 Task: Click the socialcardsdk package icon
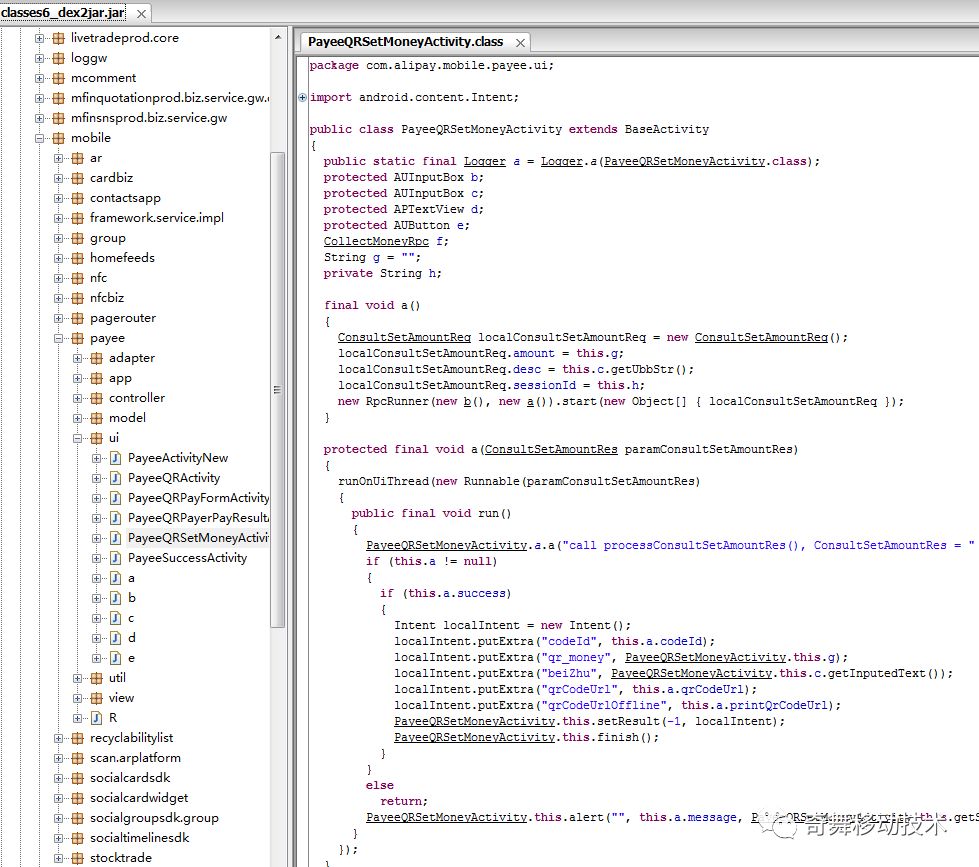pyautogui.click(x=77, y=778)
